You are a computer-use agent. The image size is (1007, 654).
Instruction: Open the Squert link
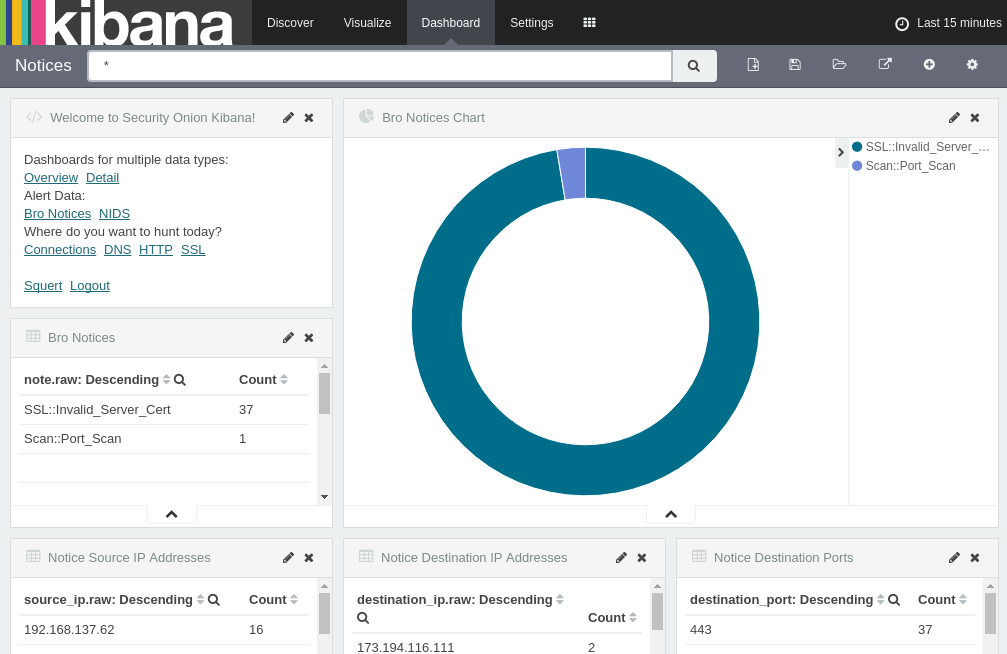(43, 285)
